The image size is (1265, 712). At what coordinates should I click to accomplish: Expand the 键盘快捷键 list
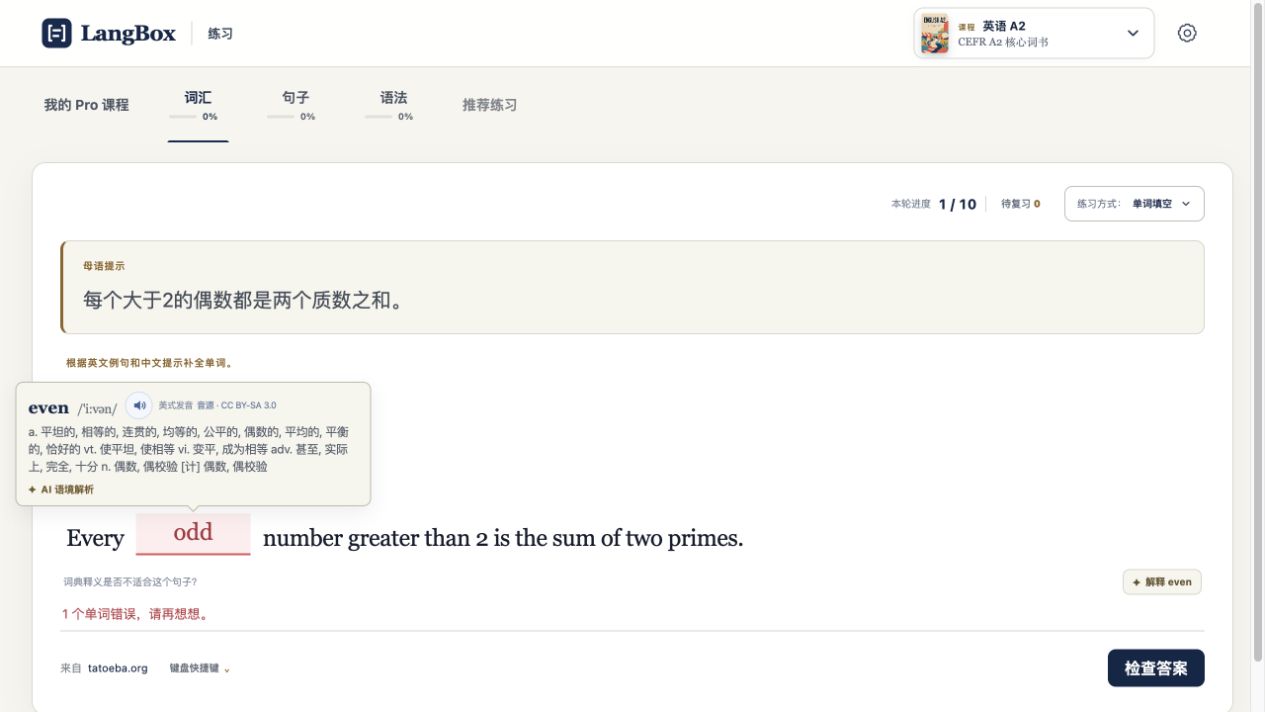199,668
